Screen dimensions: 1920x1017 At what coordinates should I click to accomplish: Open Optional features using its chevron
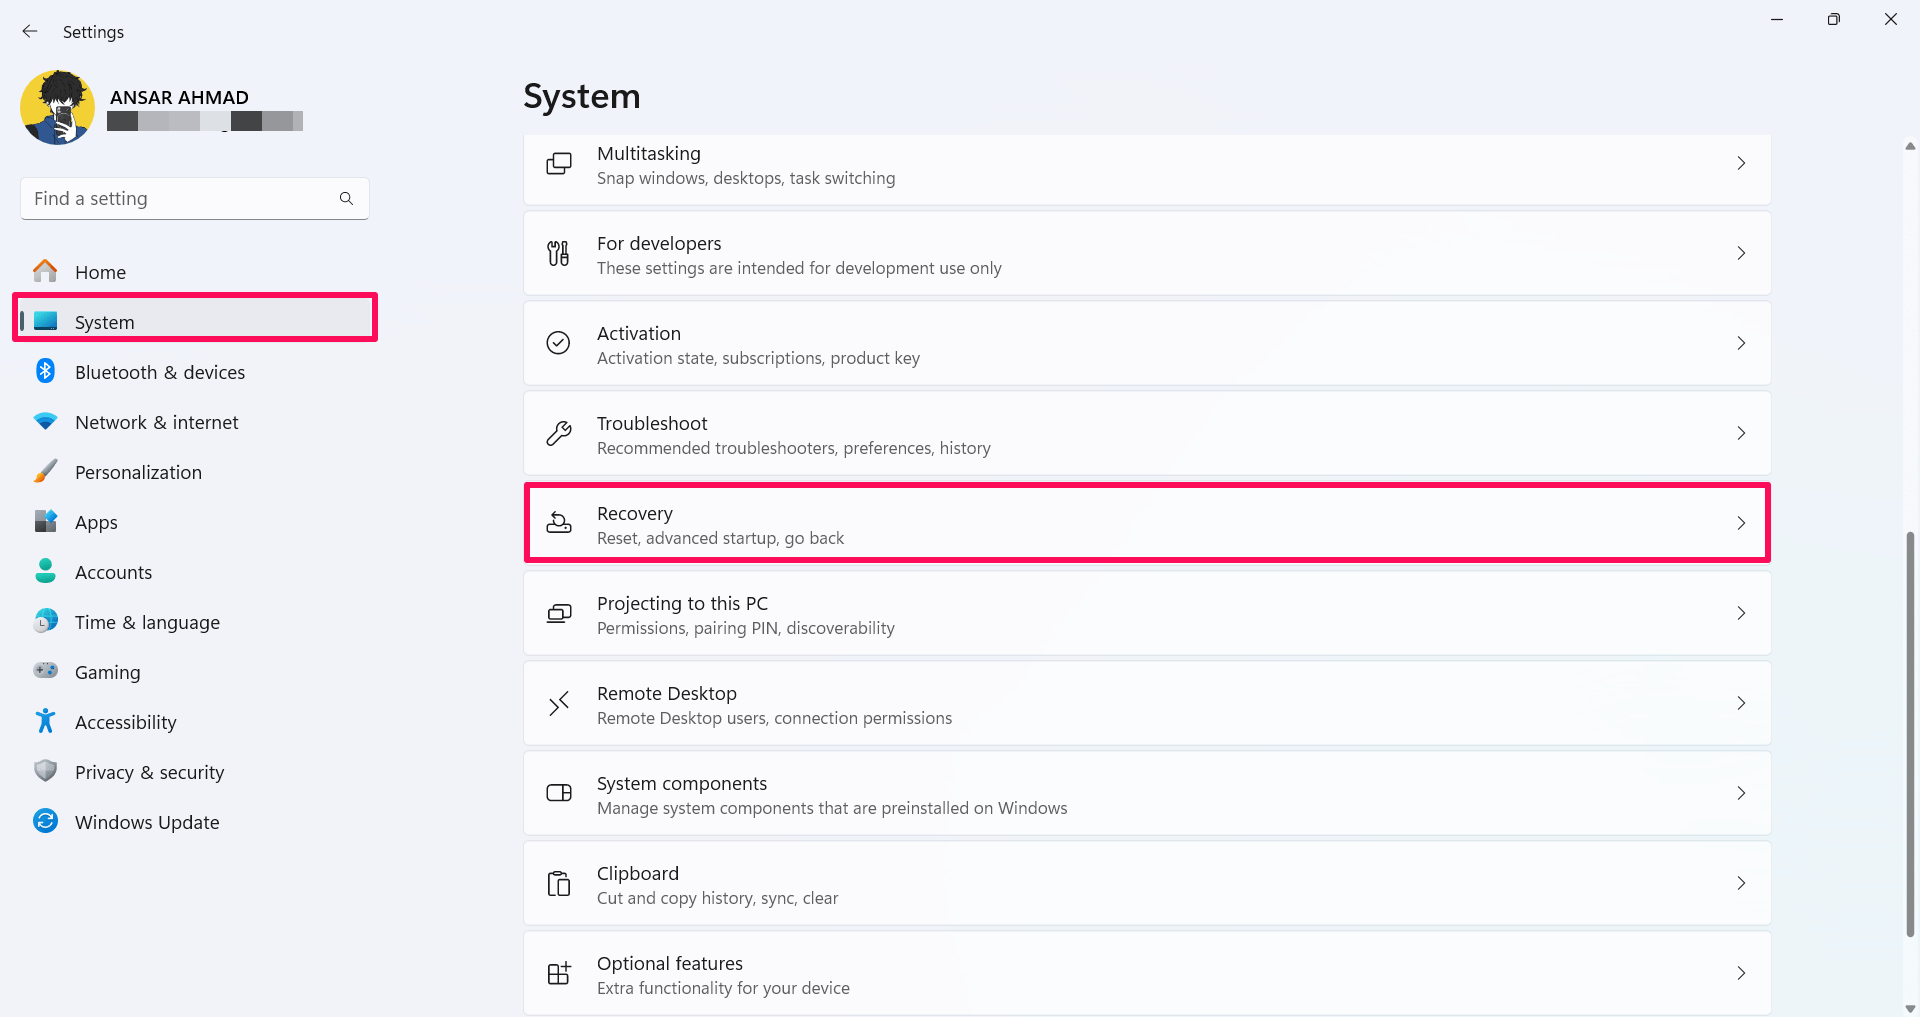1741,973
